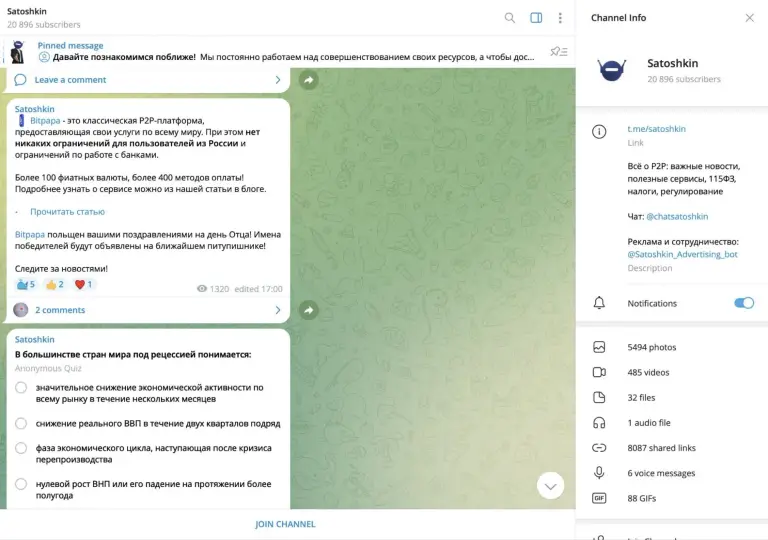This screenshot has height=540, width=768.
Task: Toggle the Notifications switch
Action: 744,303
